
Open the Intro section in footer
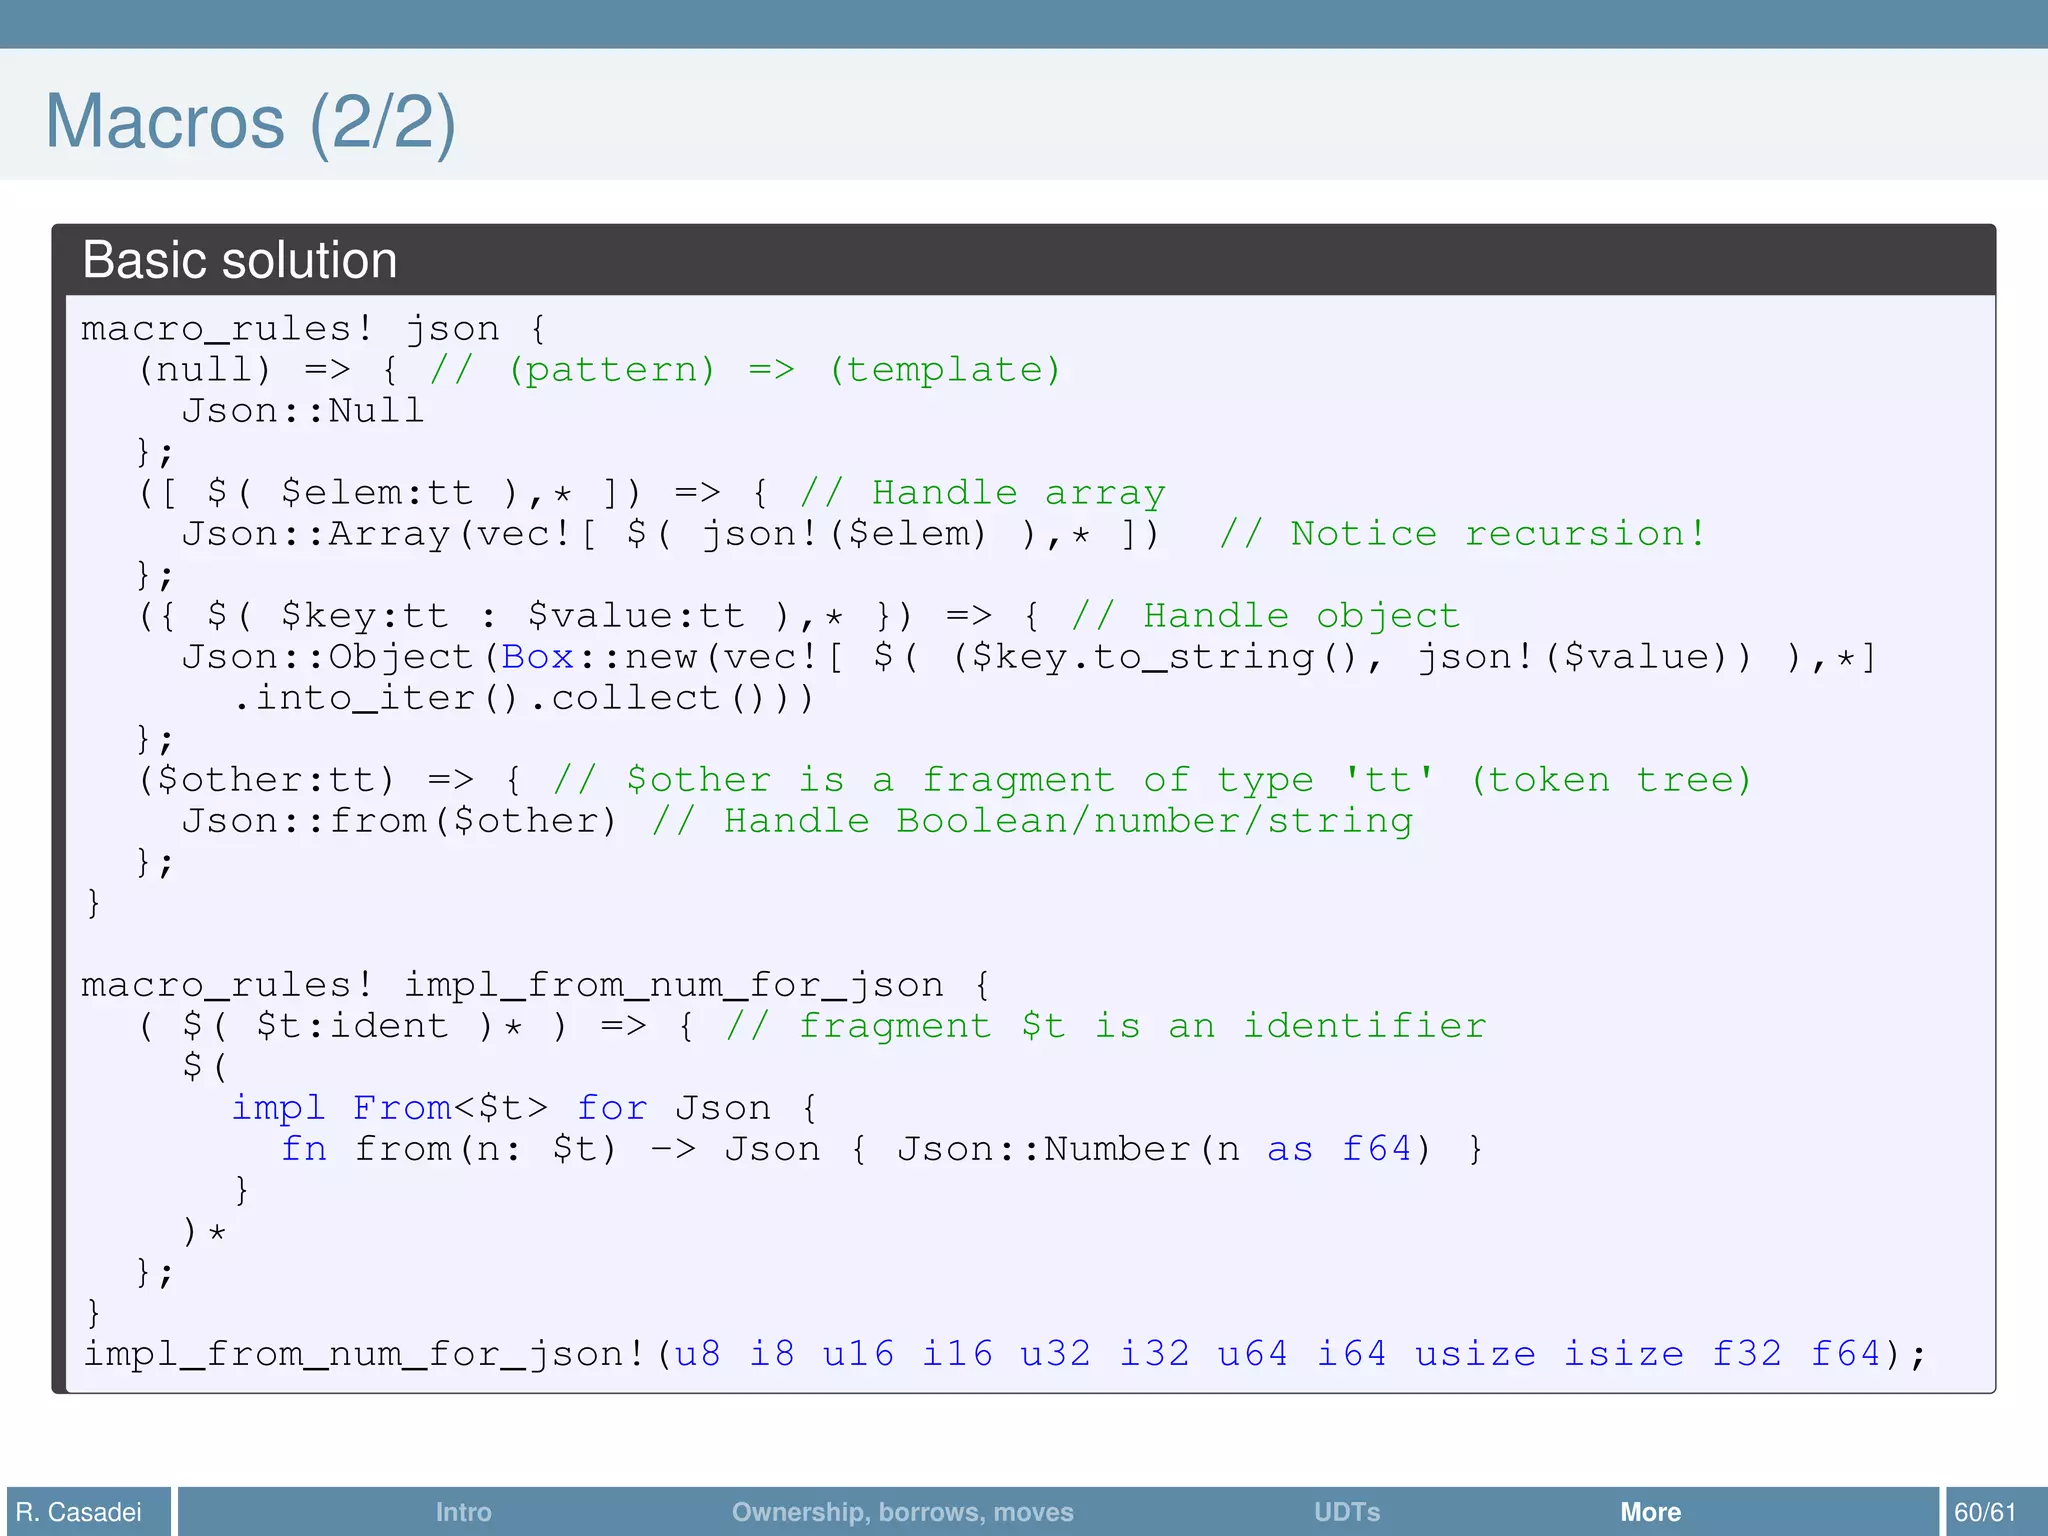click(x=463, y=1511)
